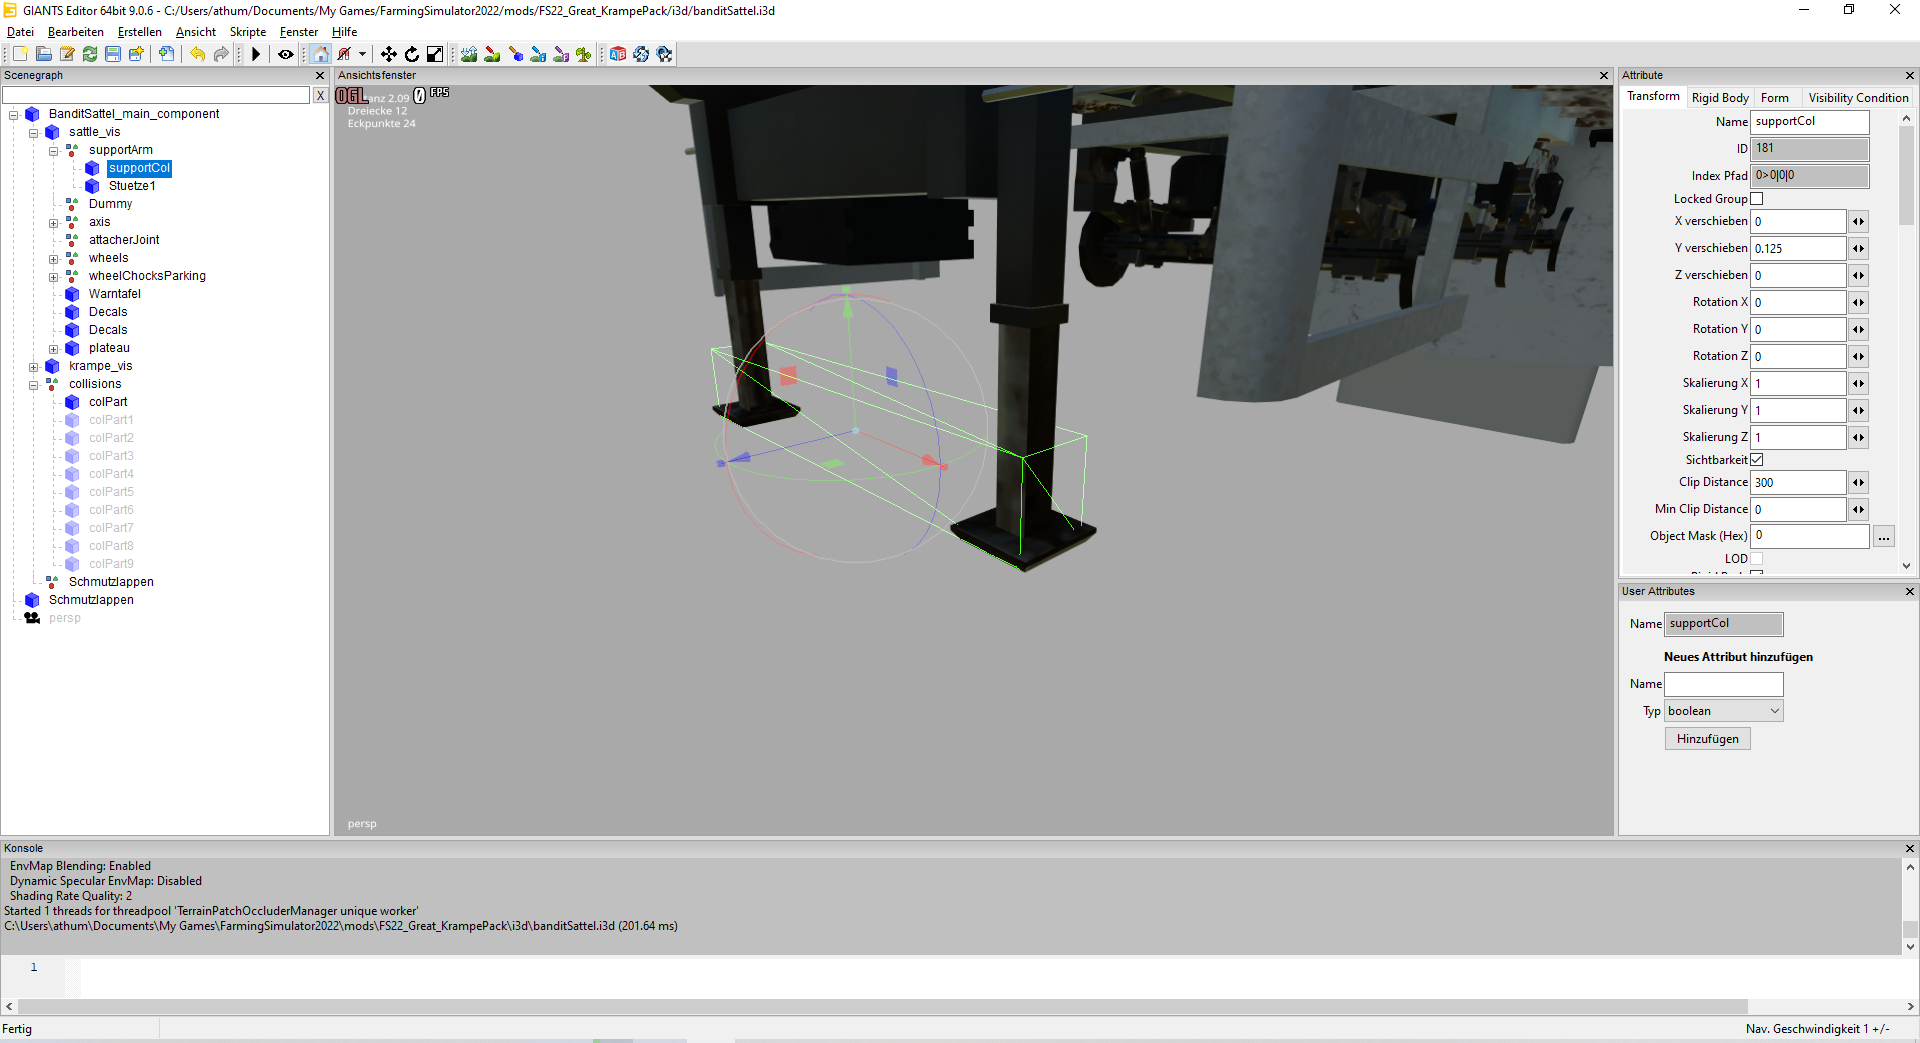Collapse the collisions tree node
This screenshot has height=1043, width=1920.
point(34,385)
